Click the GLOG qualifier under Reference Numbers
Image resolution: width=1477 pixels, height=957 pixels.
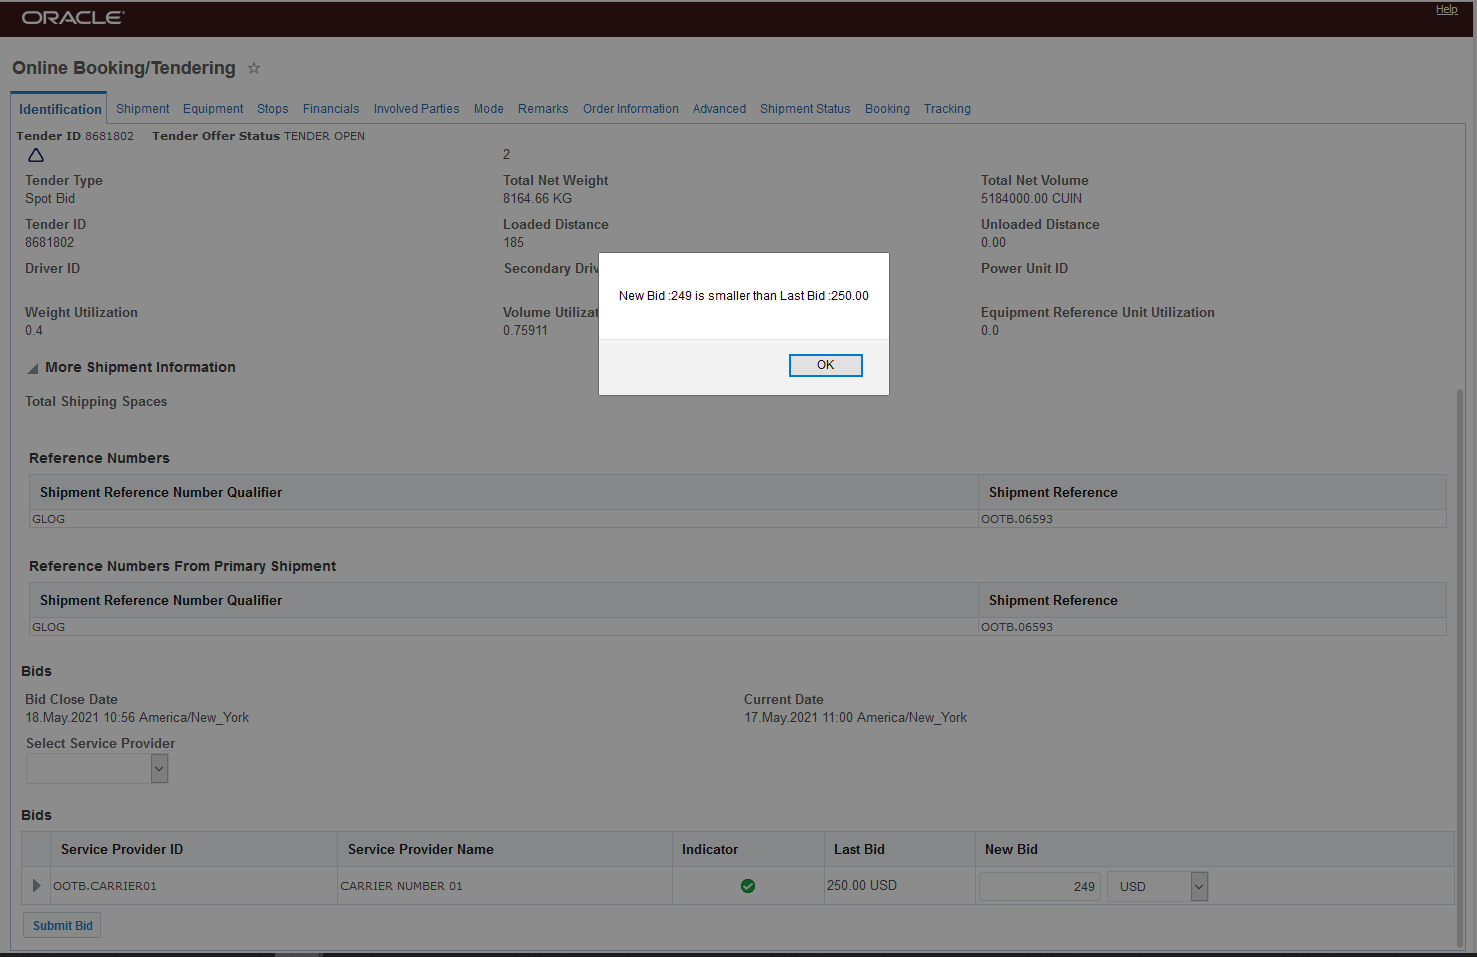[x=48, y=519]
